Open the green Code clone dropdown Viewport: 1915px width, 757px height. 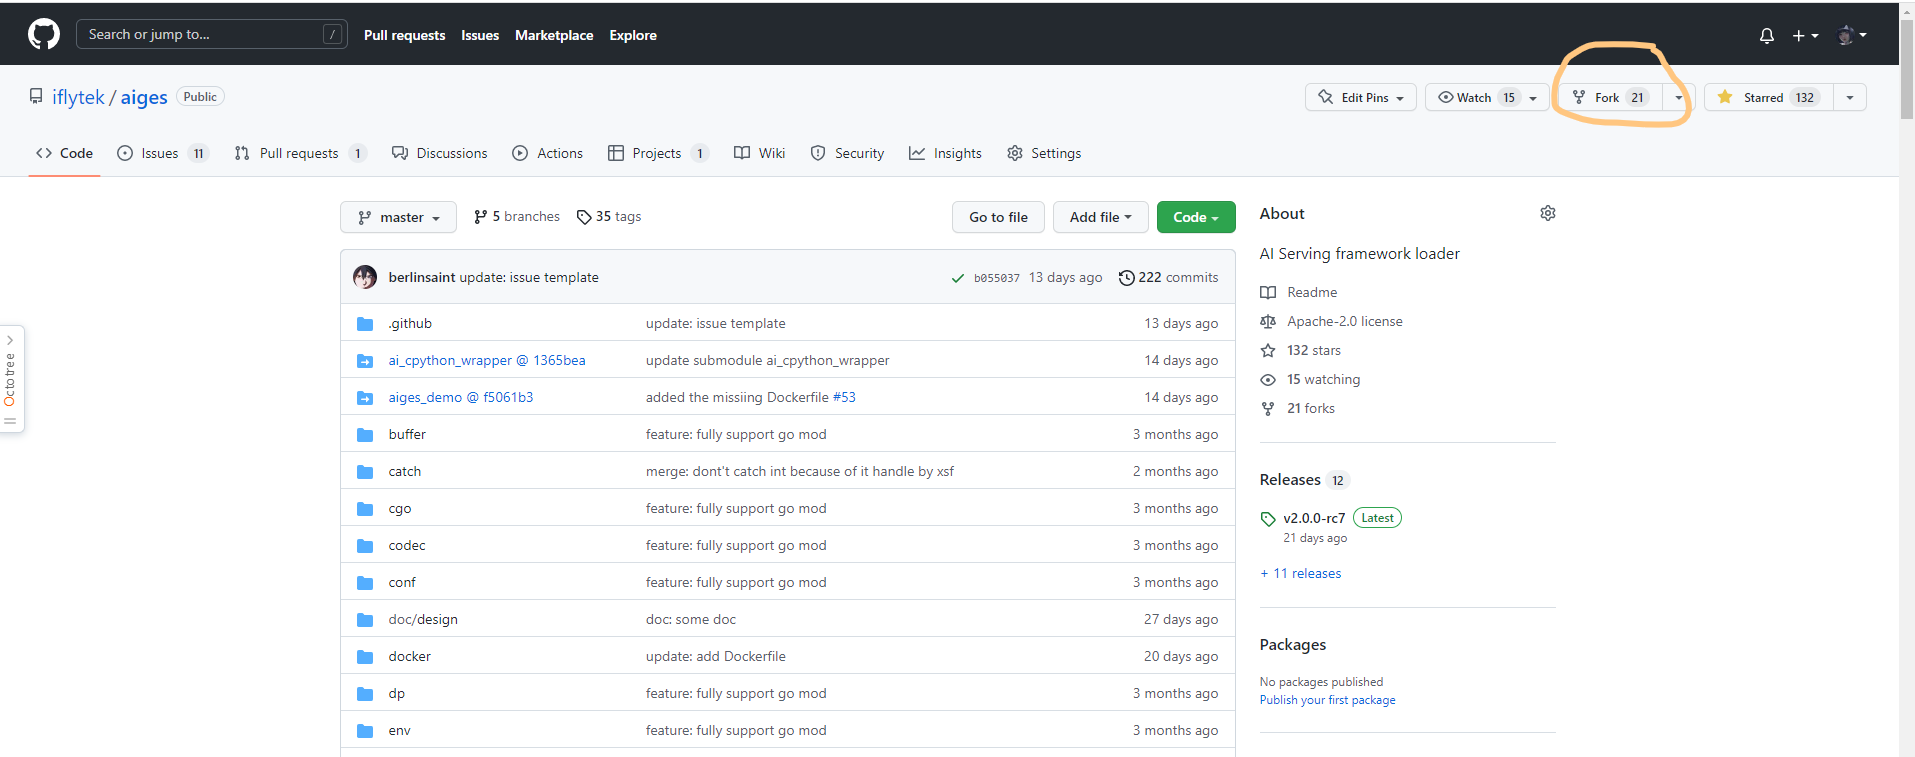click(x=1196, y=217)
